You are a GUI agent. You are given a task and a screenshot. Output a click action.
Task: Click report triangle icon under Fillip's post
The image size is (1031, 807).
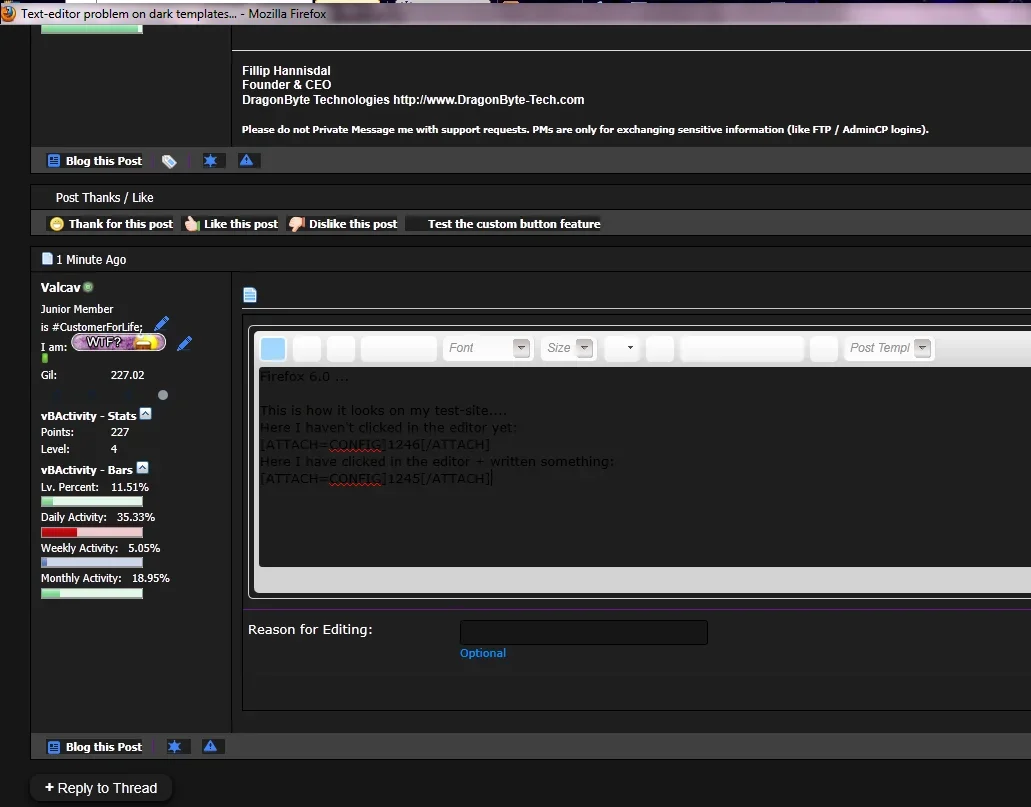tap(246, 160)
